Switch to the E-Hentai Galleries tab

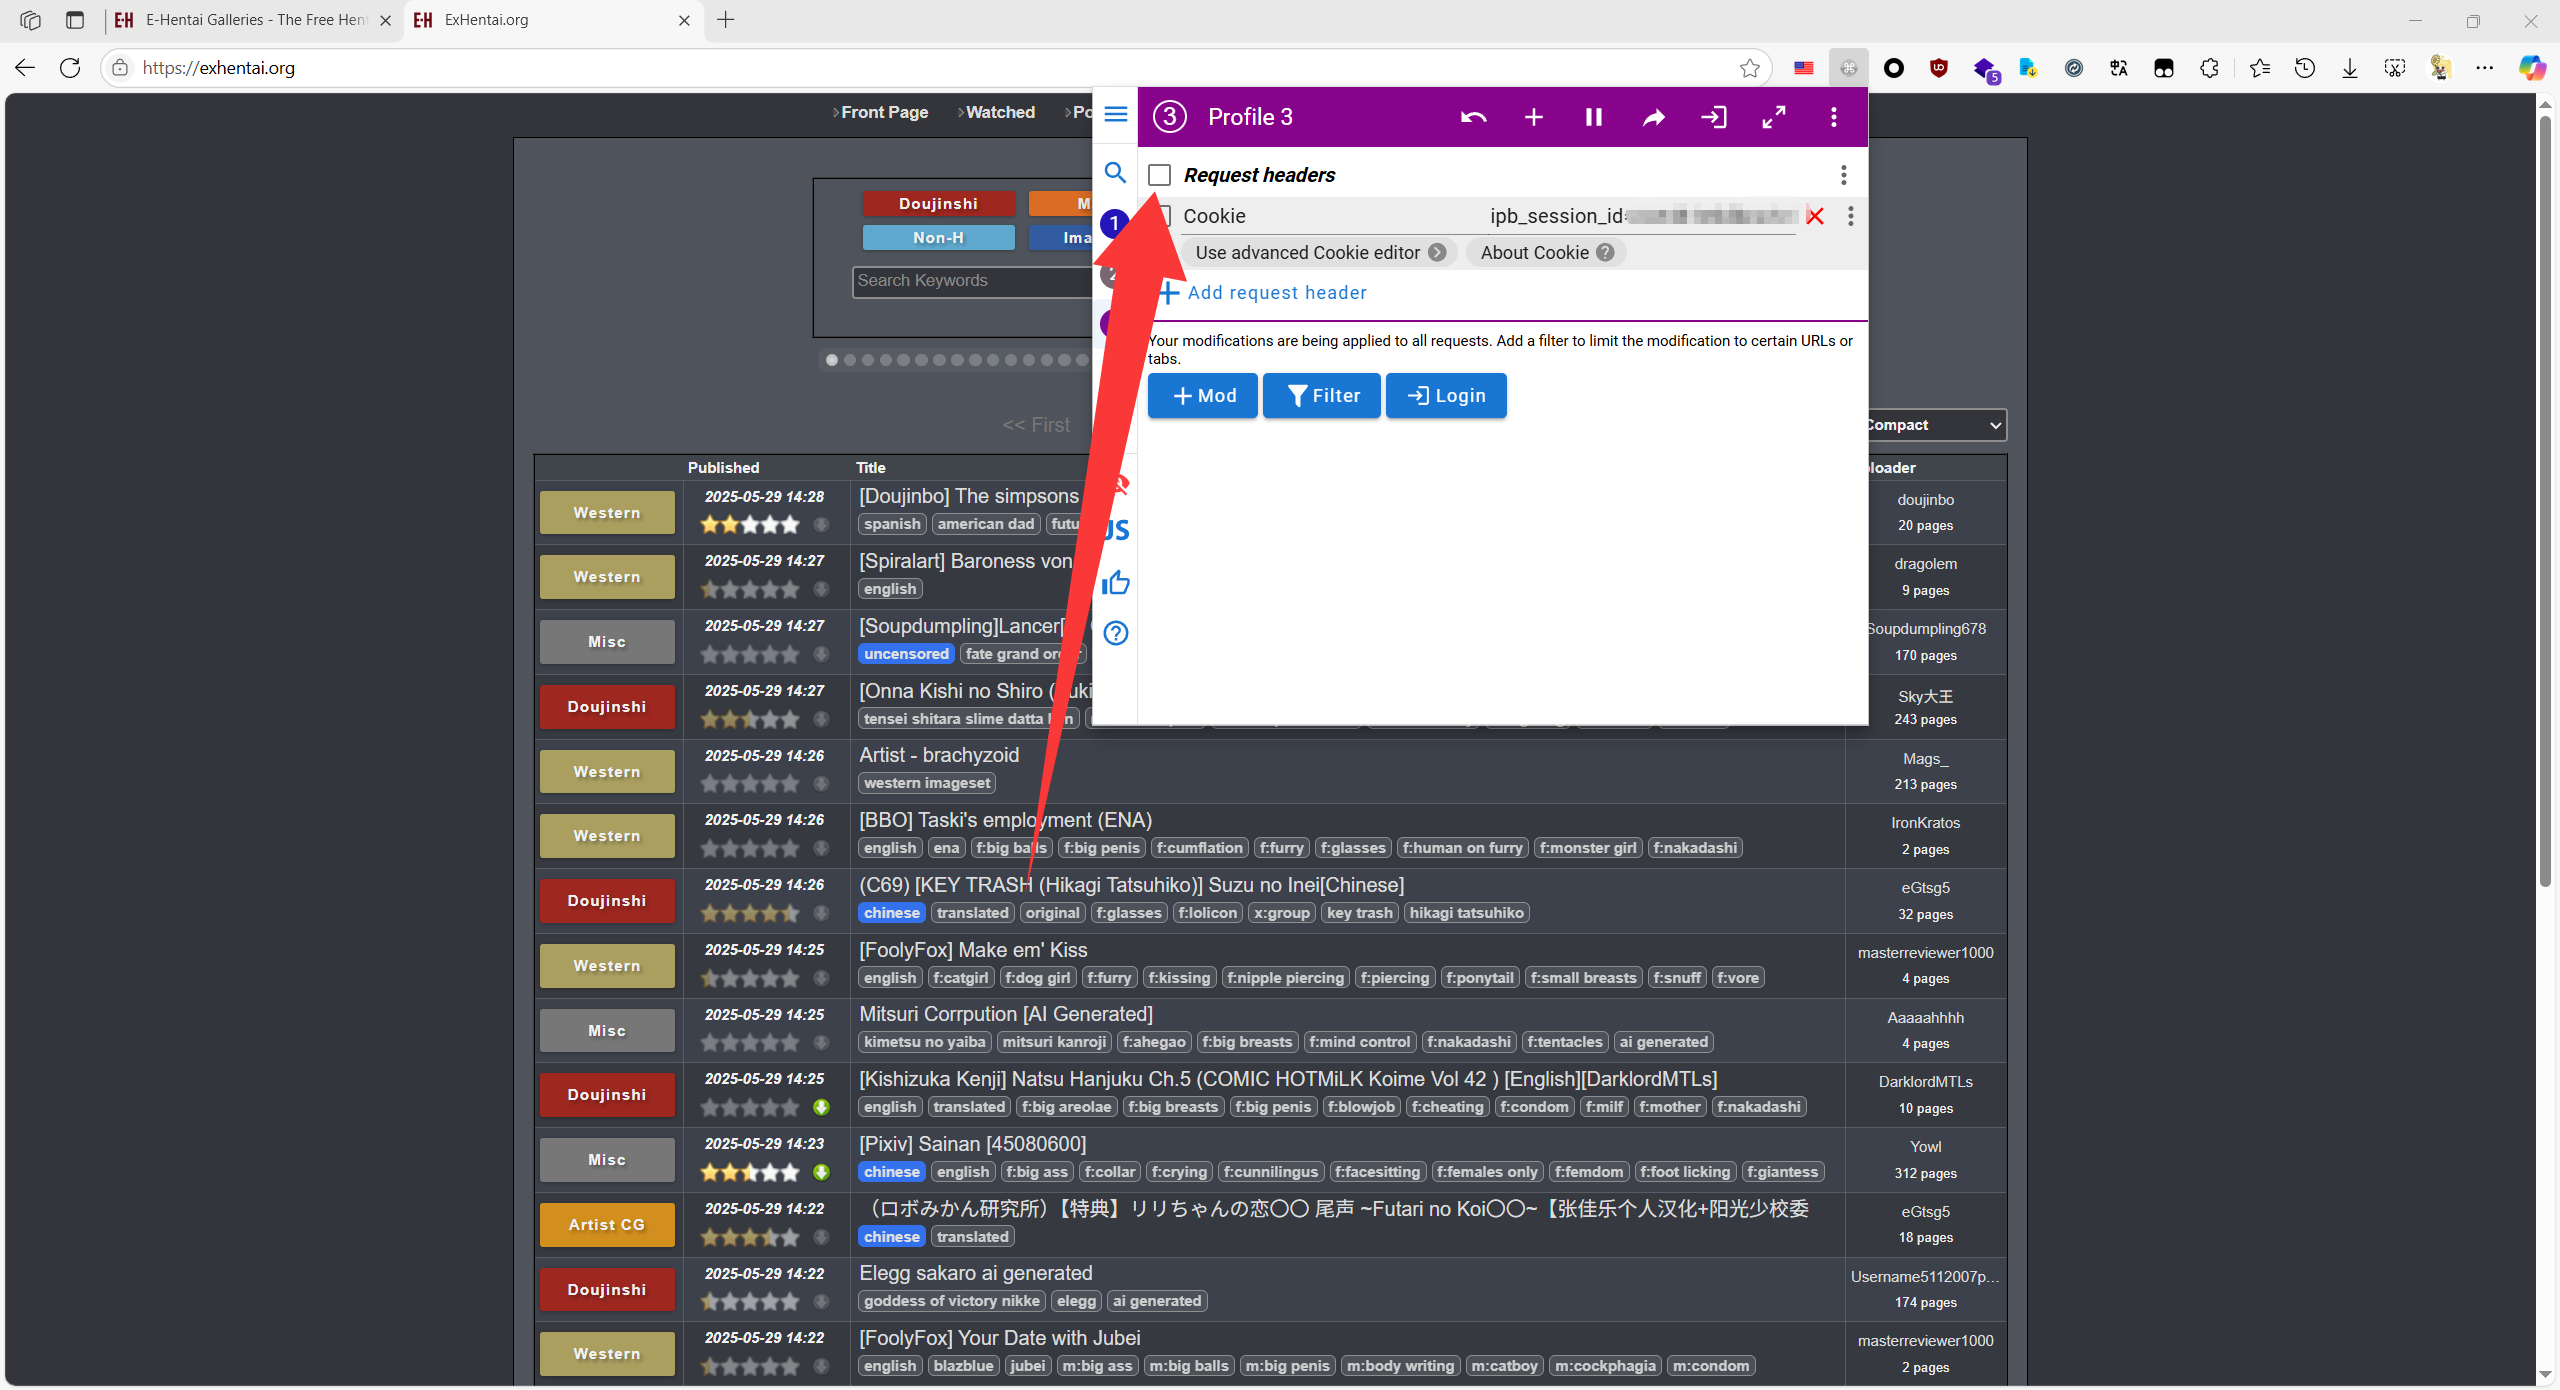(255, 20)
